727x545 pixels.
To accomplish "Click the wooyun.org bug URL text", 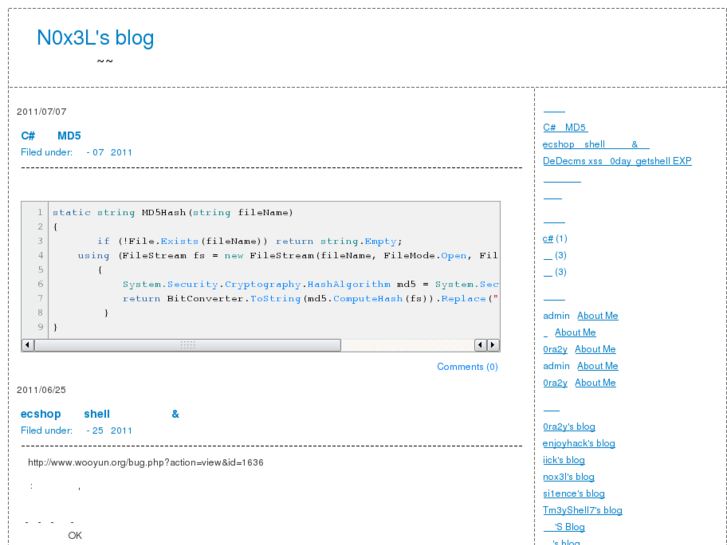I will point(146,463).
